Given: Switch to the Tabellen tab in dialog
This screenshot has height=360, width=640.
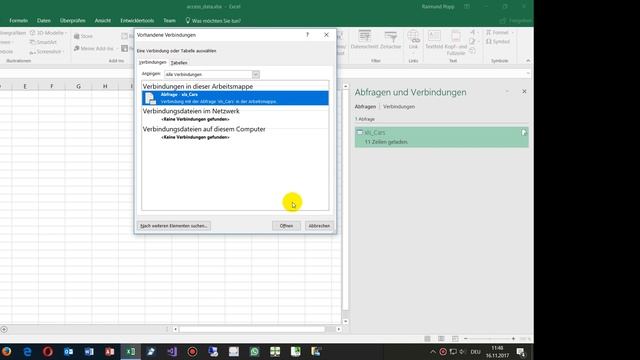Looking at the screenshot, I should 179,62.
